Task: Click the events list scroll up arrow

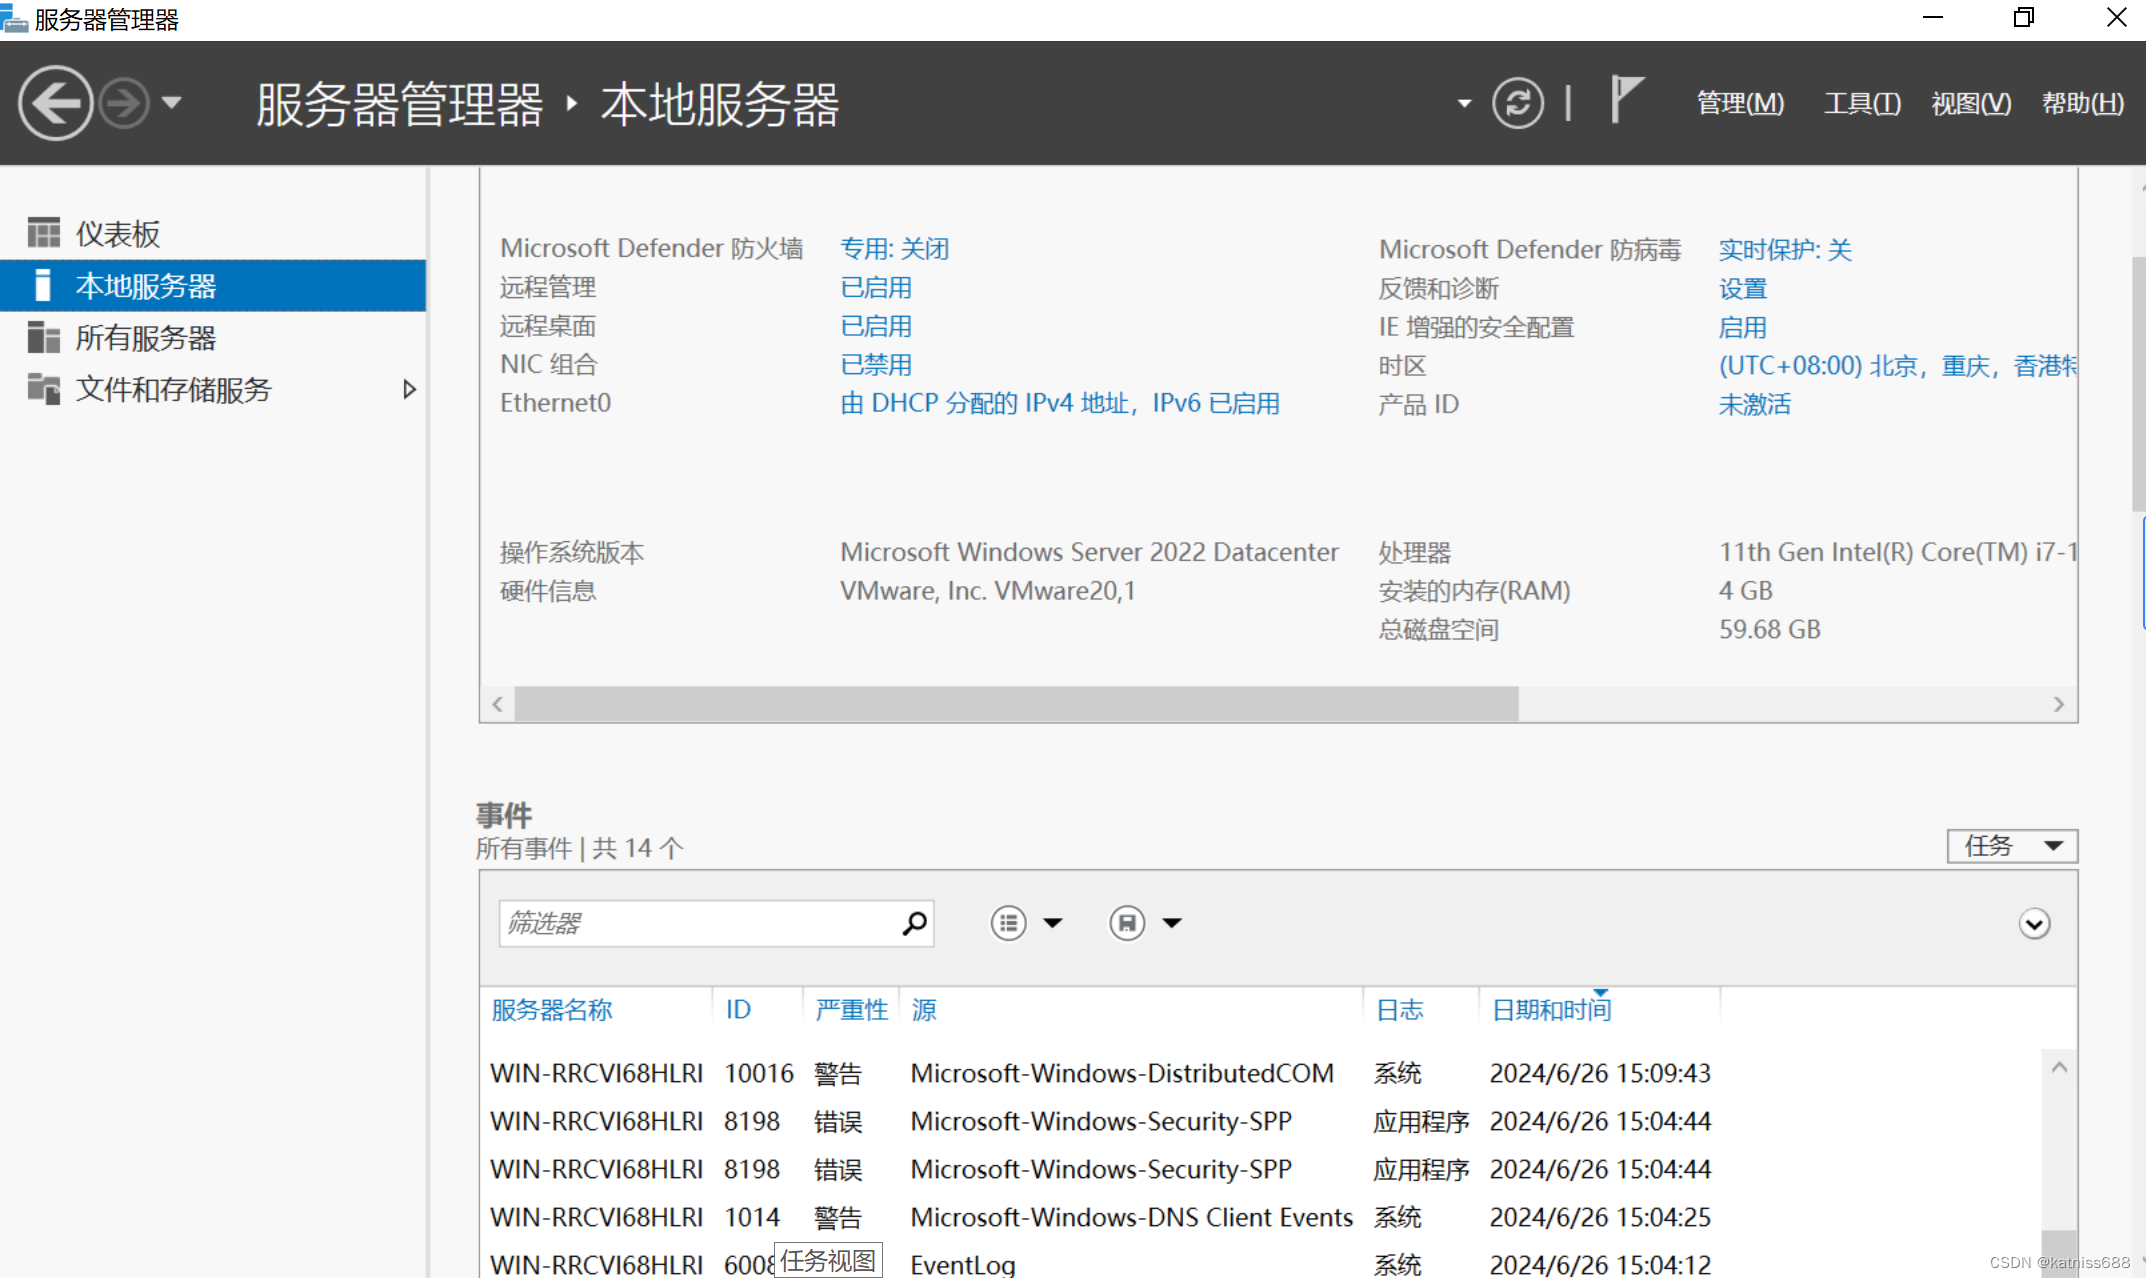Action: [2059, 1068]
